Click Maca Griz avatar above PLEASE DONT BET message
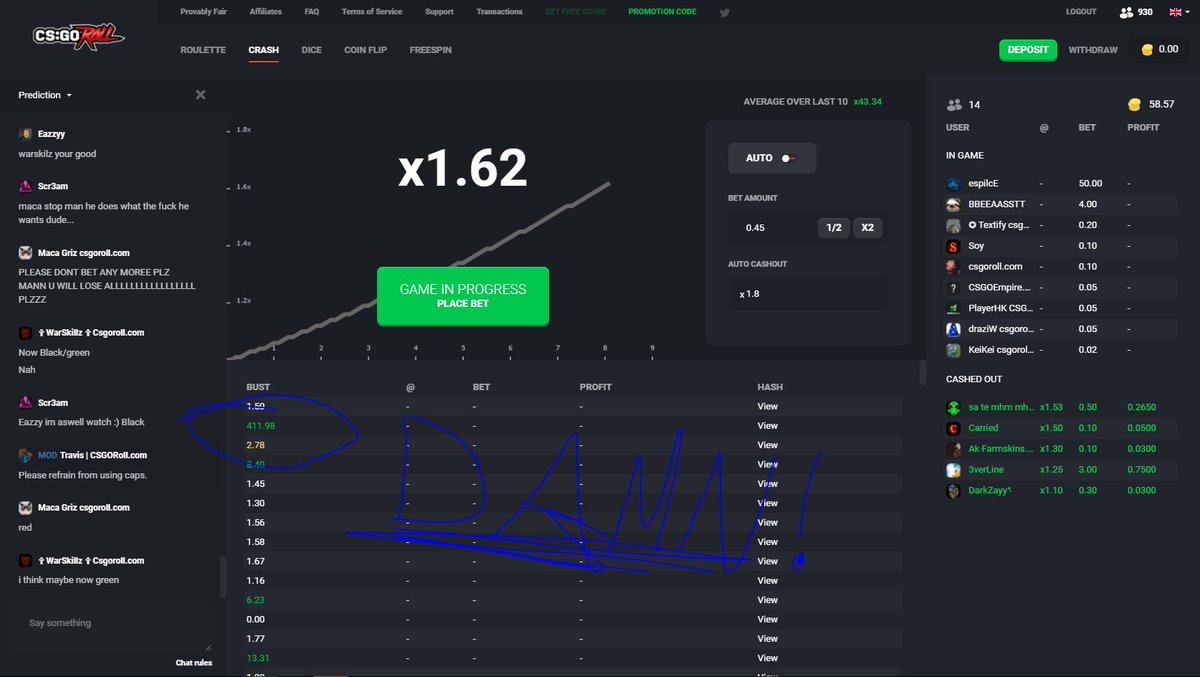Image resolution: width=1200 pixels, height=677 pixels. 25,253
